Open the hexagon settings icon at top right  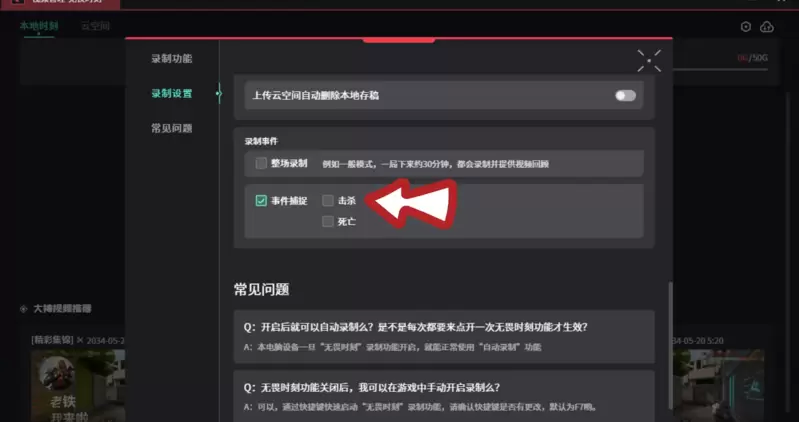pos(745,27)
